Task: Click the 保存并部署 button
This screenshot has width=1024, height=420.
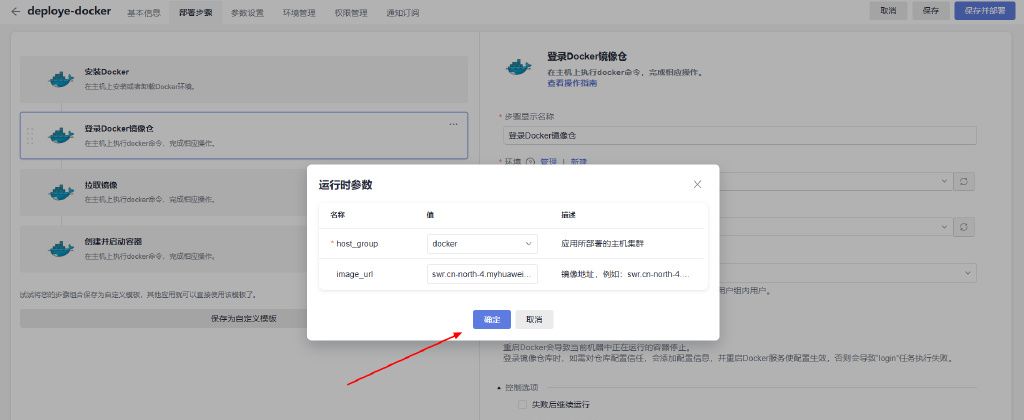Action: [985, 10]
